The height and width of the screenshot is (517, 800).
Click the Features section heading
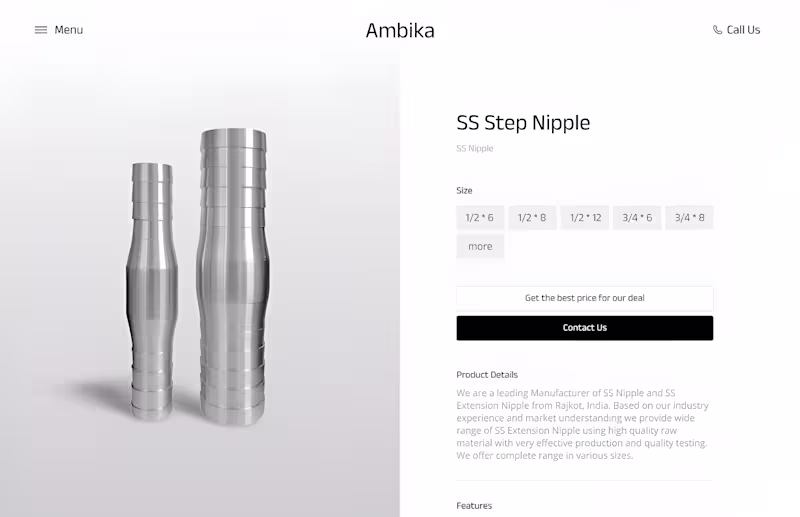point(474,506)
